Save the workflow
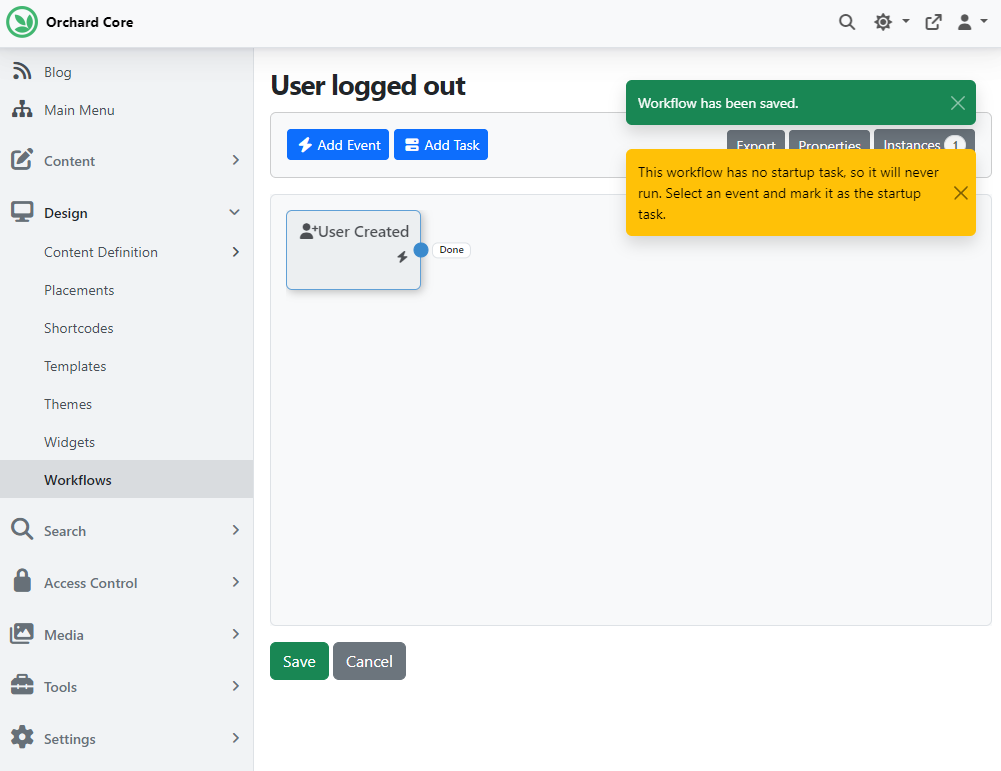1001x771 pixels. point(299,661)
